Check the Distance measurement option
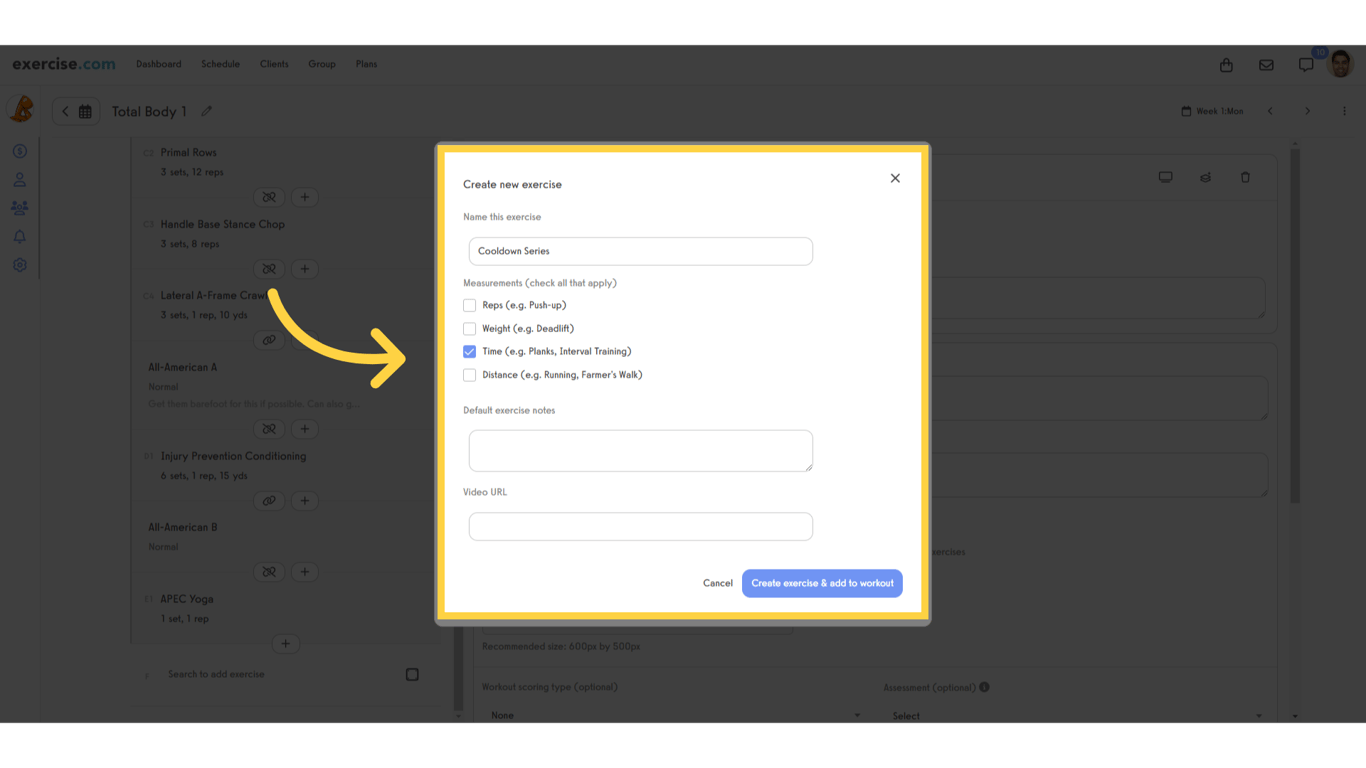 coord(469,374)
